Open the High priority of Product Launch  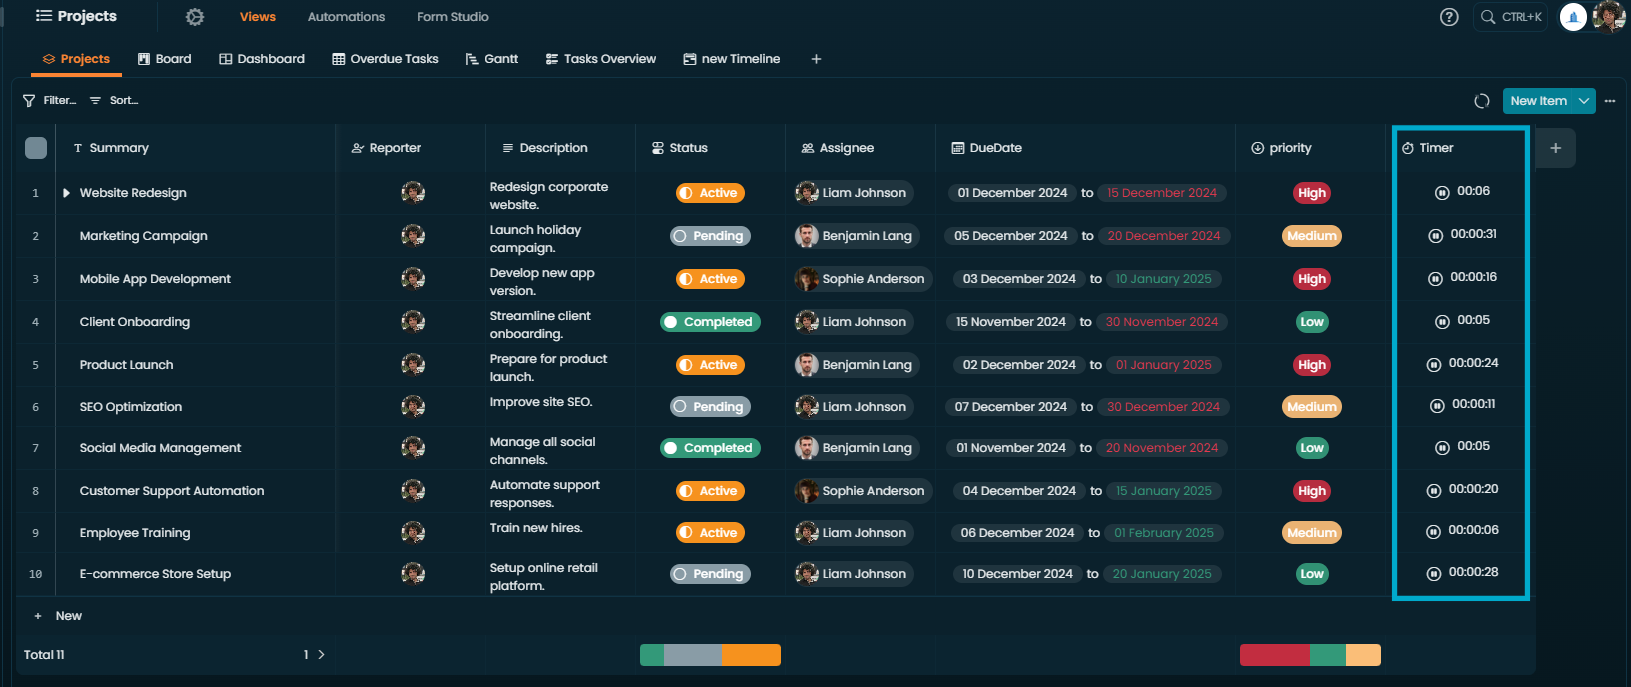1312,365
